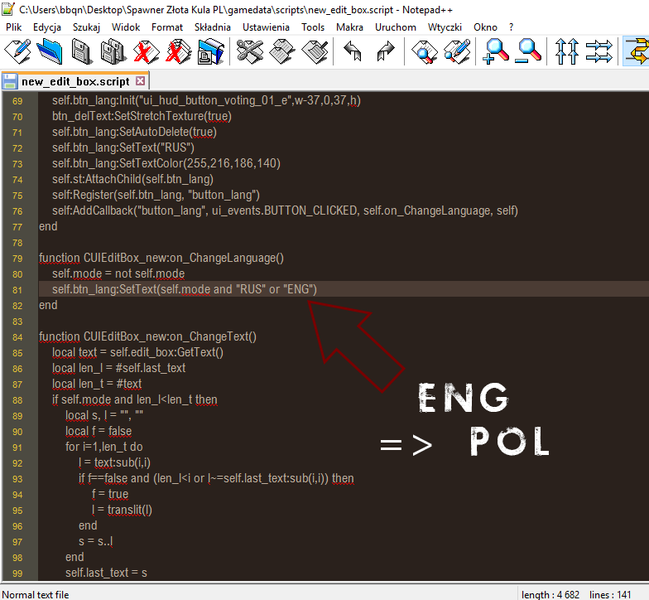Expand the Wtyczki menu
Screen dimensions: 649x600
tap(444, 27)
